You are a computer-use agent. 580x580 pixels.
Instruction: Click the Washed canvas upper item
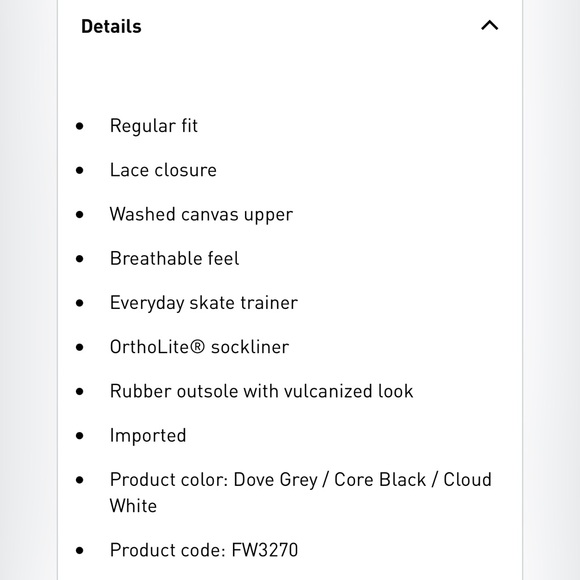[201, 215]
